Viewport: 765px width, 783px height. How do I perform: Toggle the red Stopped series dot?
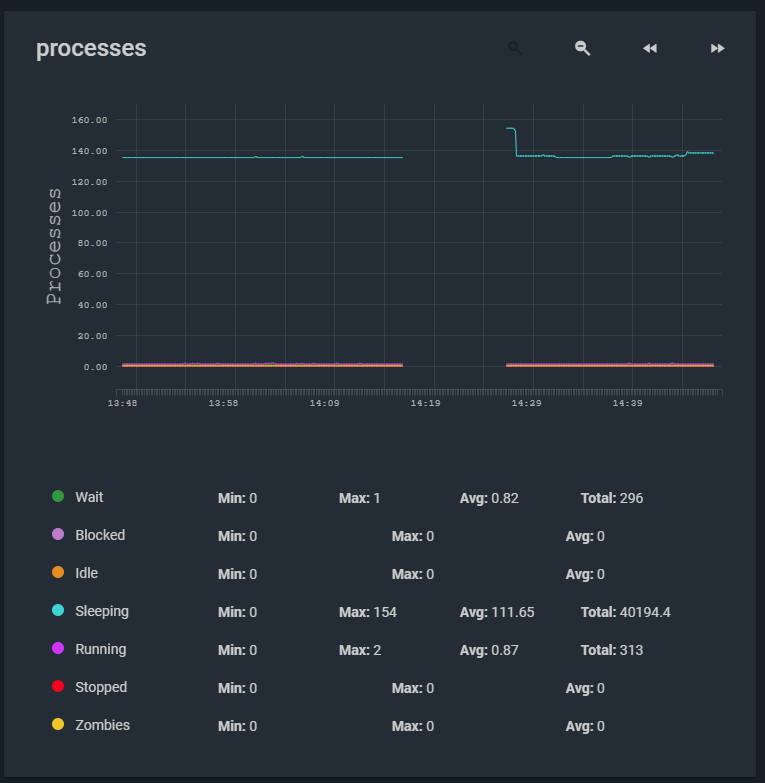(x=58, y=687)
